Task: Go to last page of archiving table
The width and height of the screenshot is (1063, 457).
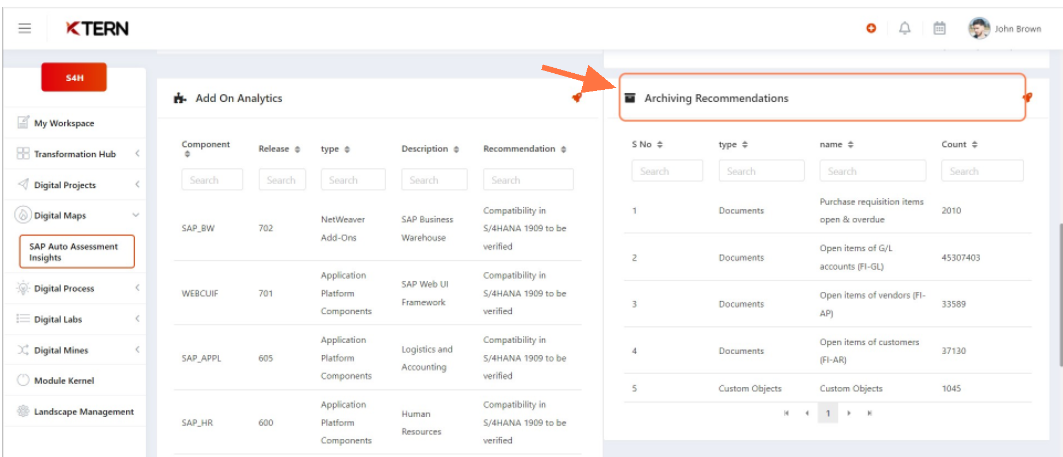Action: coord(869,413)
